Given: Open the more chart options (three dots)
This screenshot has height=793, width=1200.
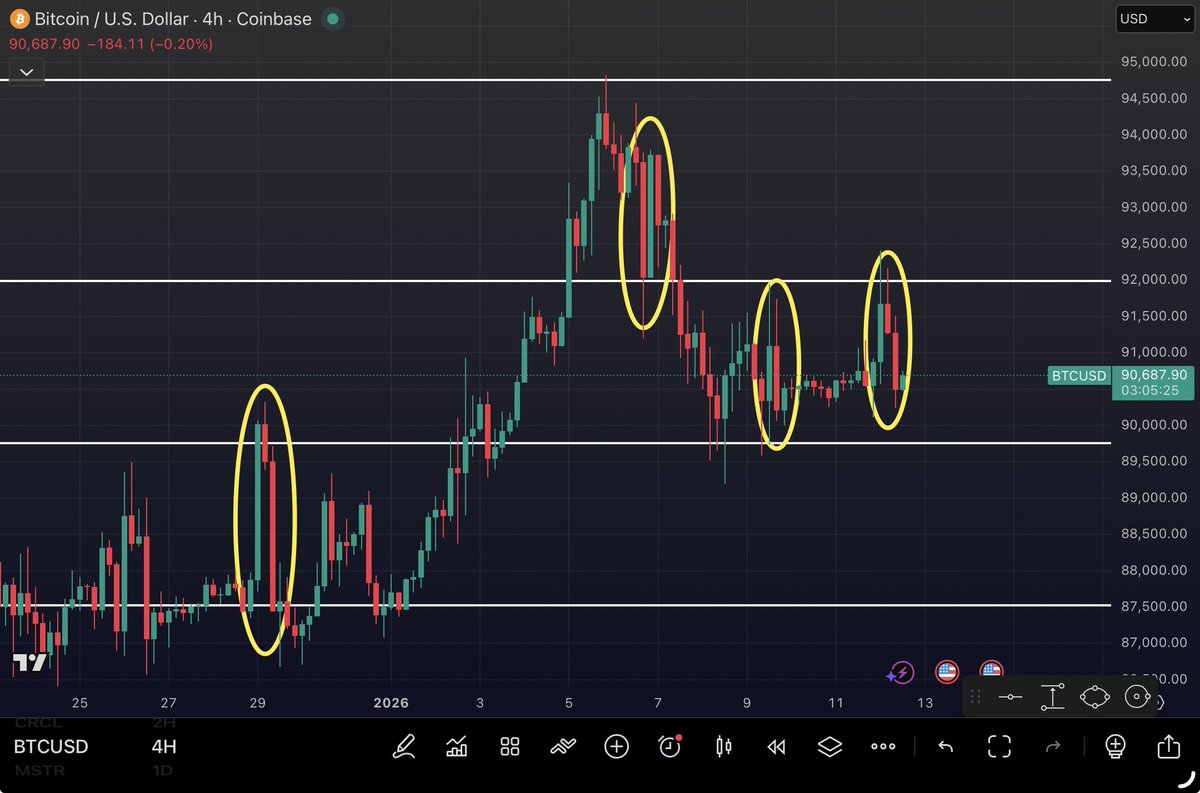Looking at the screenshot, I should point(882,746).
